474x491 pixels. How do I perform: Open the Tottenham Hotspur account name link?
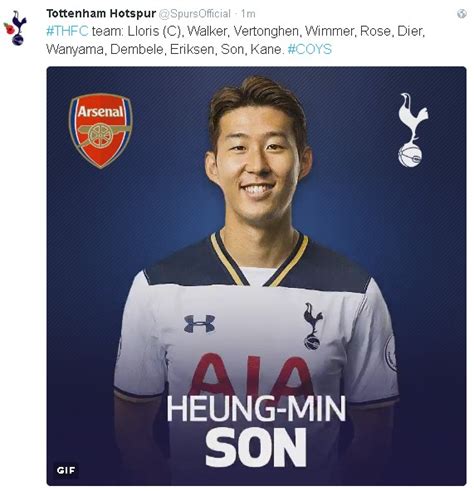[x=101, y=14]
